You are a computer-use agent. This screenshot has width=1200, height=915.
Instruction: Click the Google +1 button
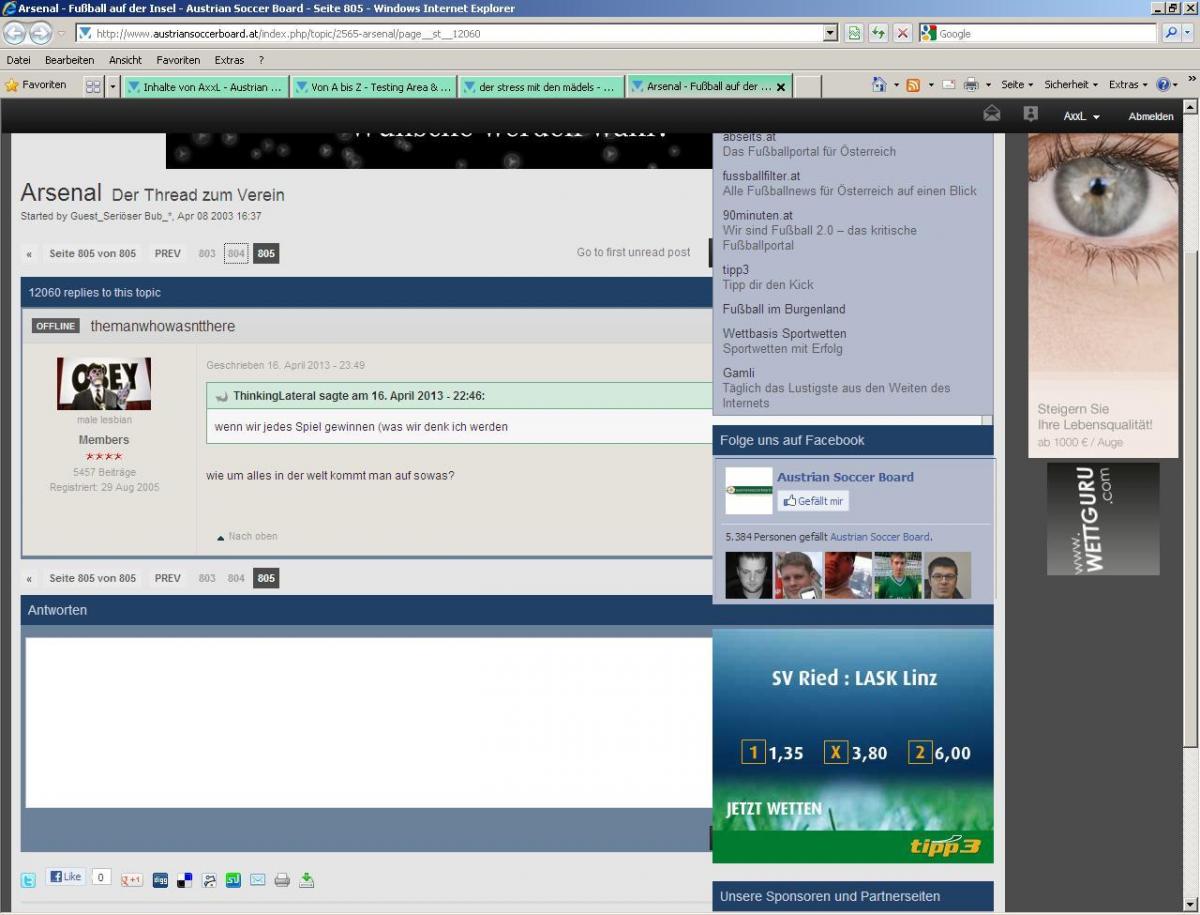[x=131, y=880]
